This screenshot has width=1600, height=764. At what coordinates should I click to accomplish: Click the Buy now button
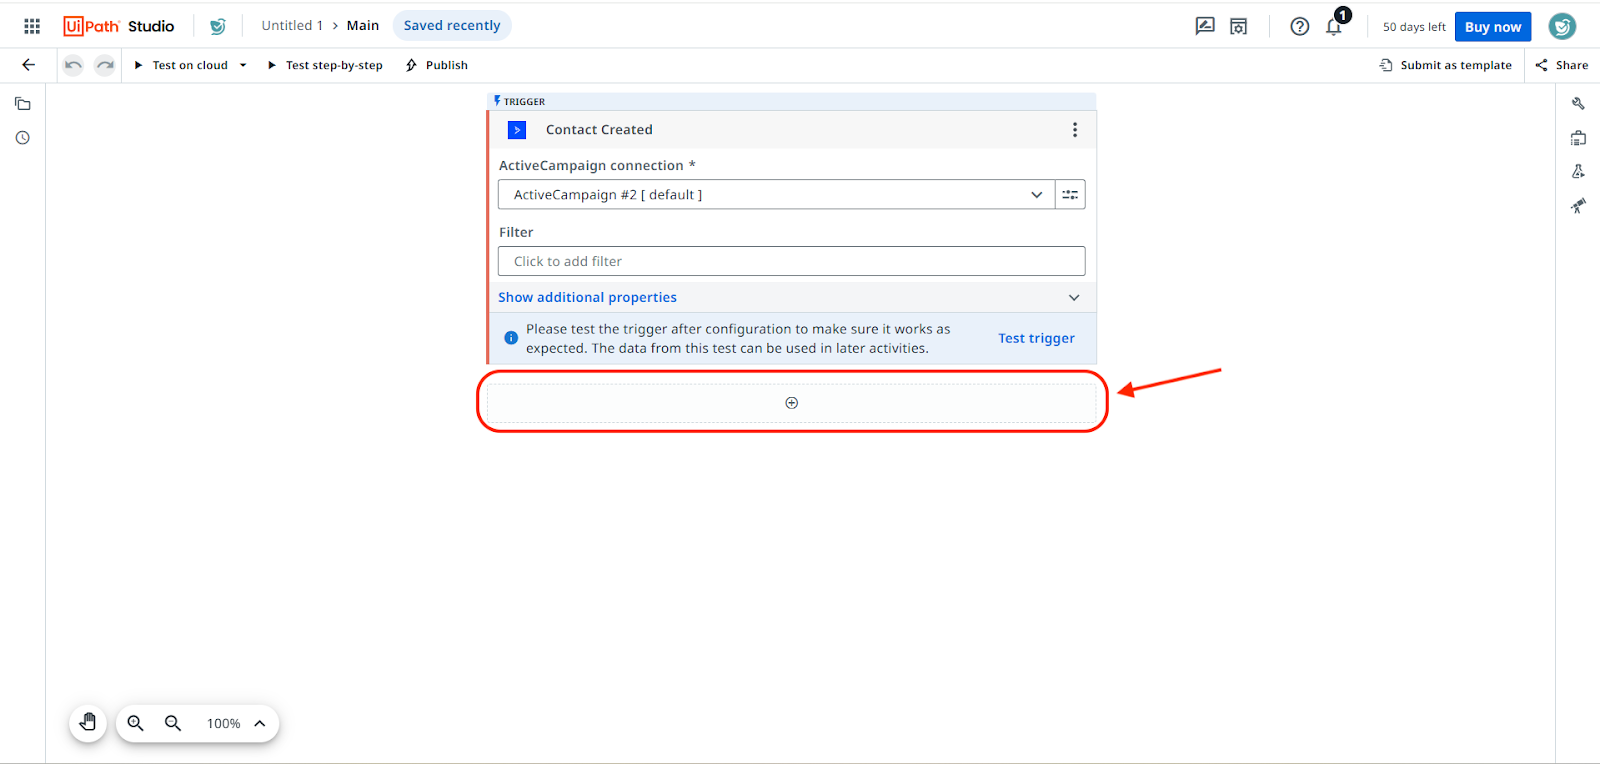pyautogui.click(x=1492, y=27)
